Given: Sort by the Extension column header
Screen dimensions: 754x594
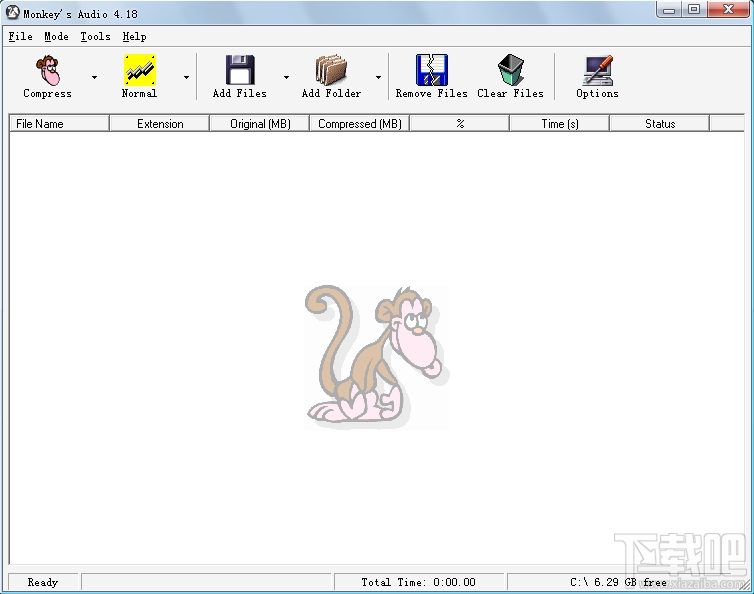Looking at the screenshot, I should [x=160, y=124].
